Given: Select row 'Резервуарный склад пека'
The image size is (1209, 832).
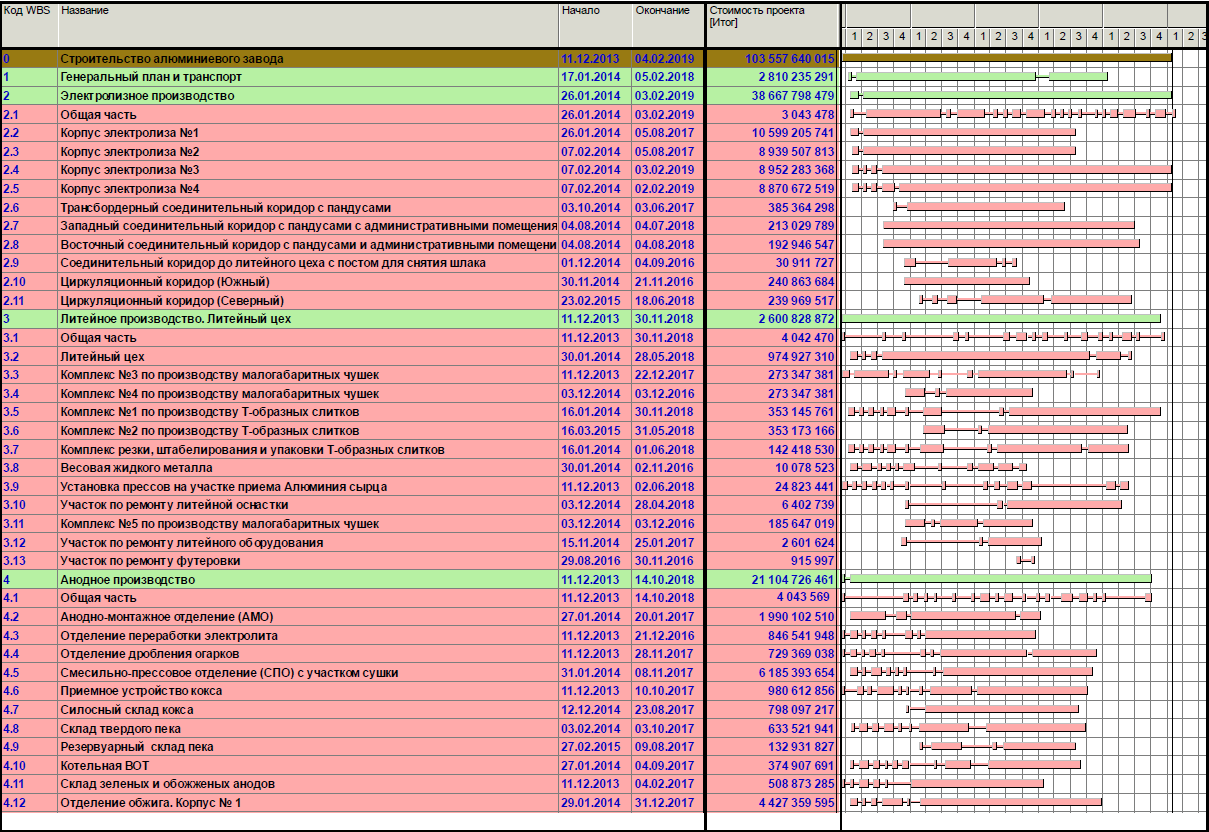Looking at the screenshot, I should tap(419, 747).
